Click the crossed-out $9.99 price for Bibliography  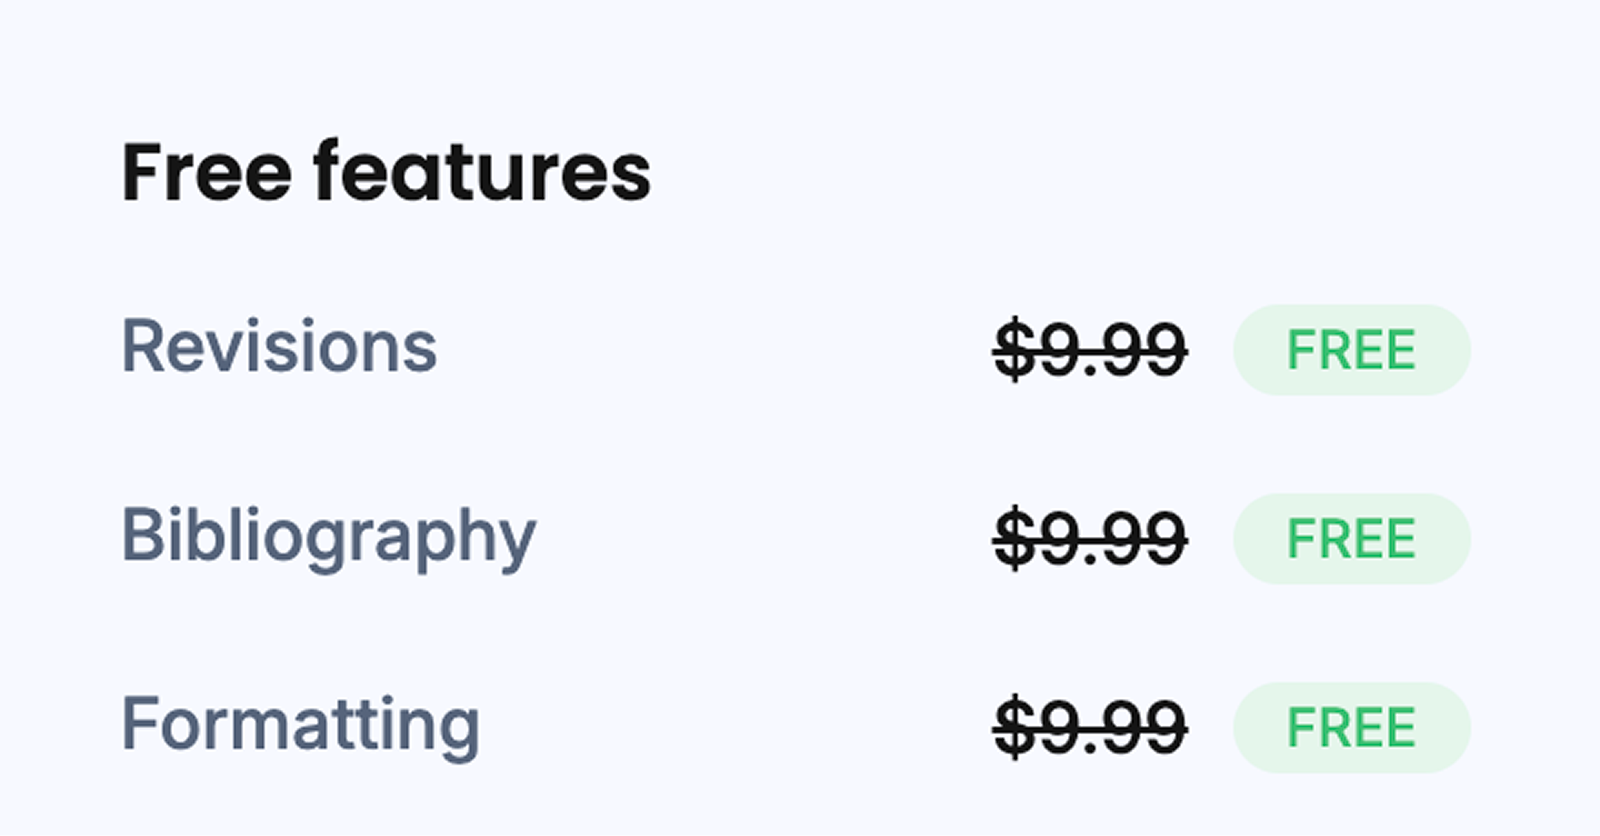(1090, 539)
